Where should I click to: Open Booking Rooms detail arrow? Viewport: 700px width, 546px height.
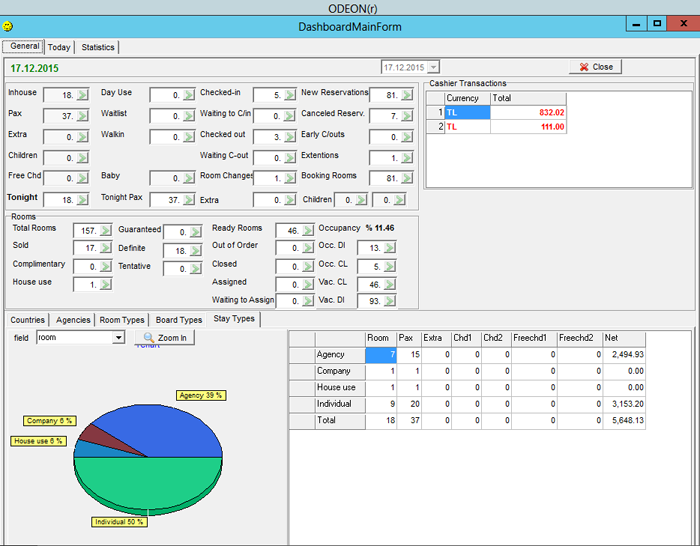pyautogui.click(x=407, y=178)
